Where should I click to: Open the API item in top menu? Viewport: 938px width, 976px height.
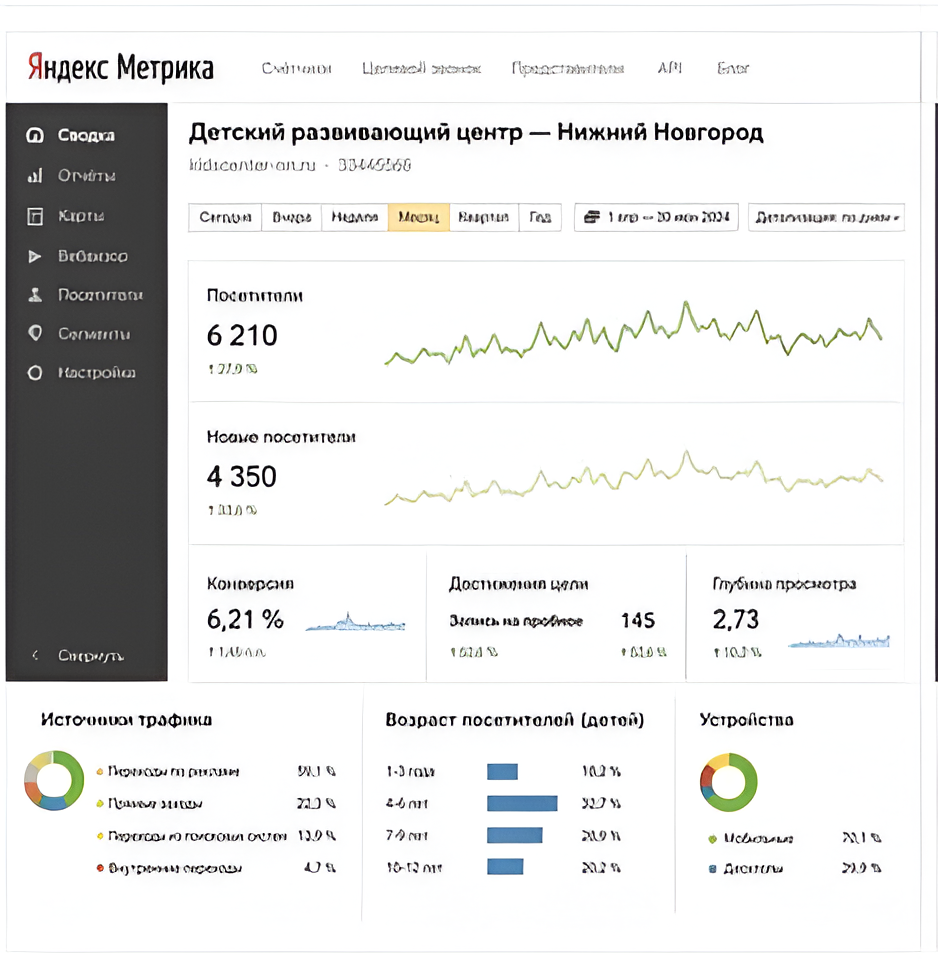point(669,68)
